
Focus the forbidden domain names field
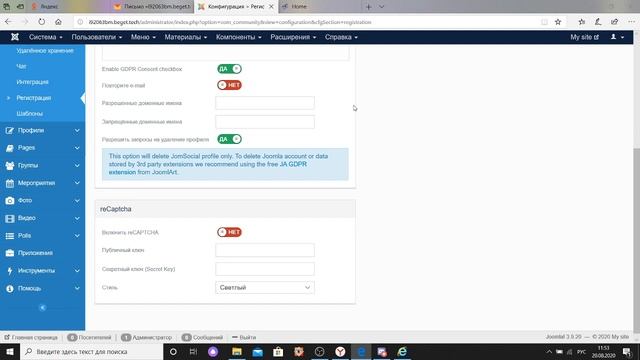(x=265, y=122)
